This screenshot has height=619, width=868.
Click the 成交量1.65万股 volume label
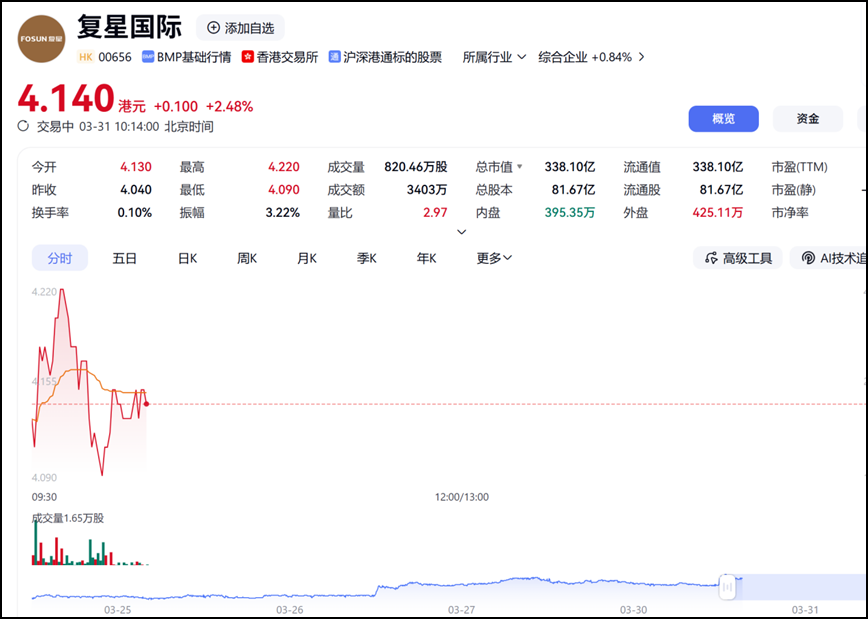(68, 518)
